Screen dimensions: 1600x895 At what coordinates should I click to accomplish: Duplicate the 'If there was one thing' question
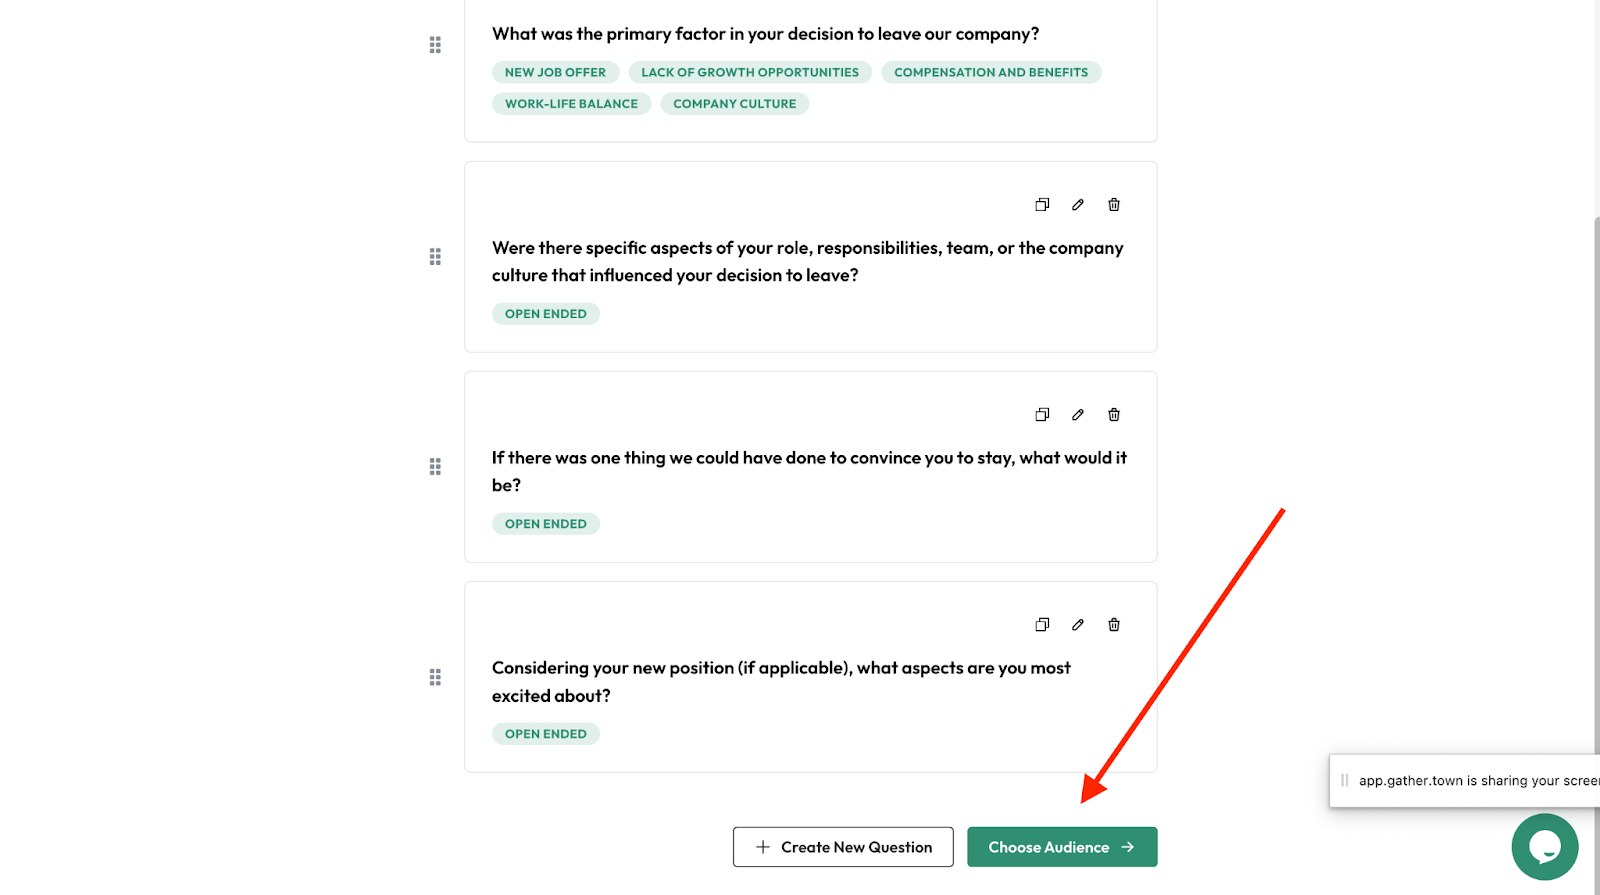(1041, 414)
